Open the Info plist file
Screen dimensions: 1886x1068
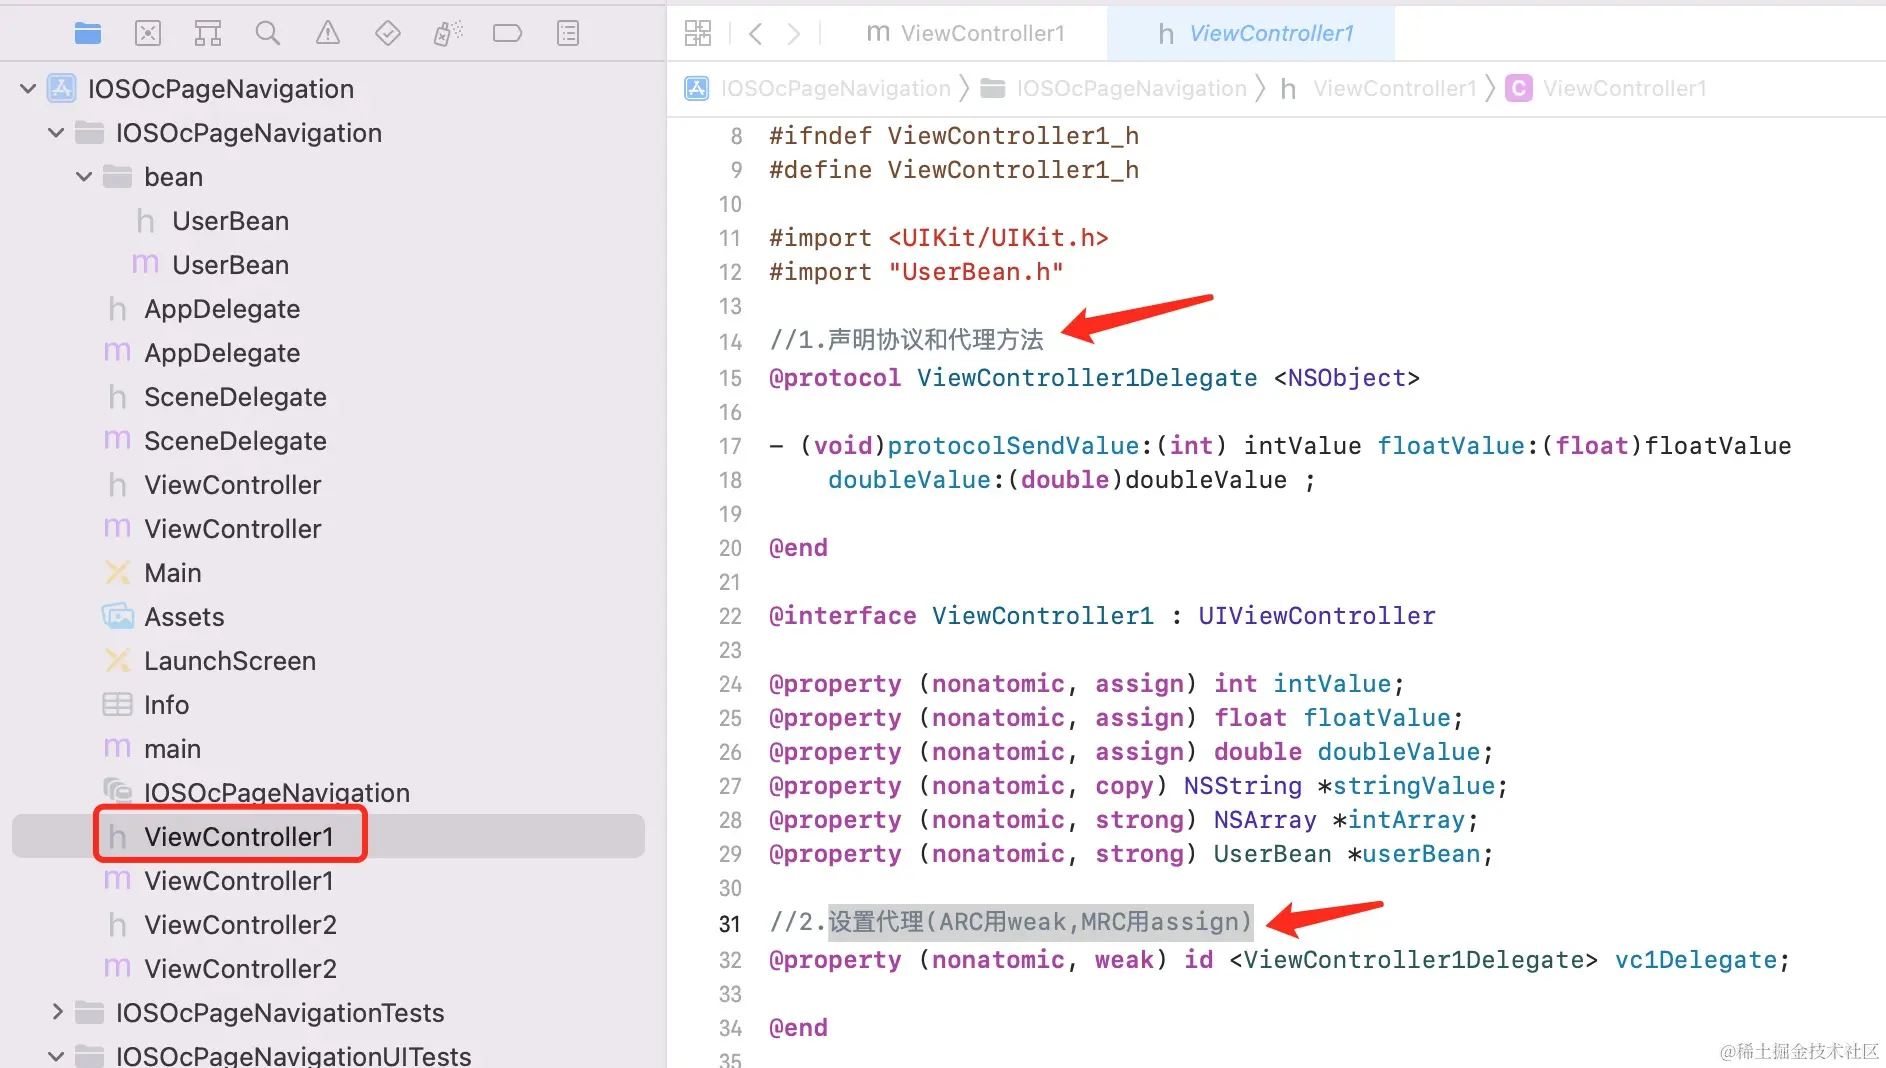tap(166, 705)
